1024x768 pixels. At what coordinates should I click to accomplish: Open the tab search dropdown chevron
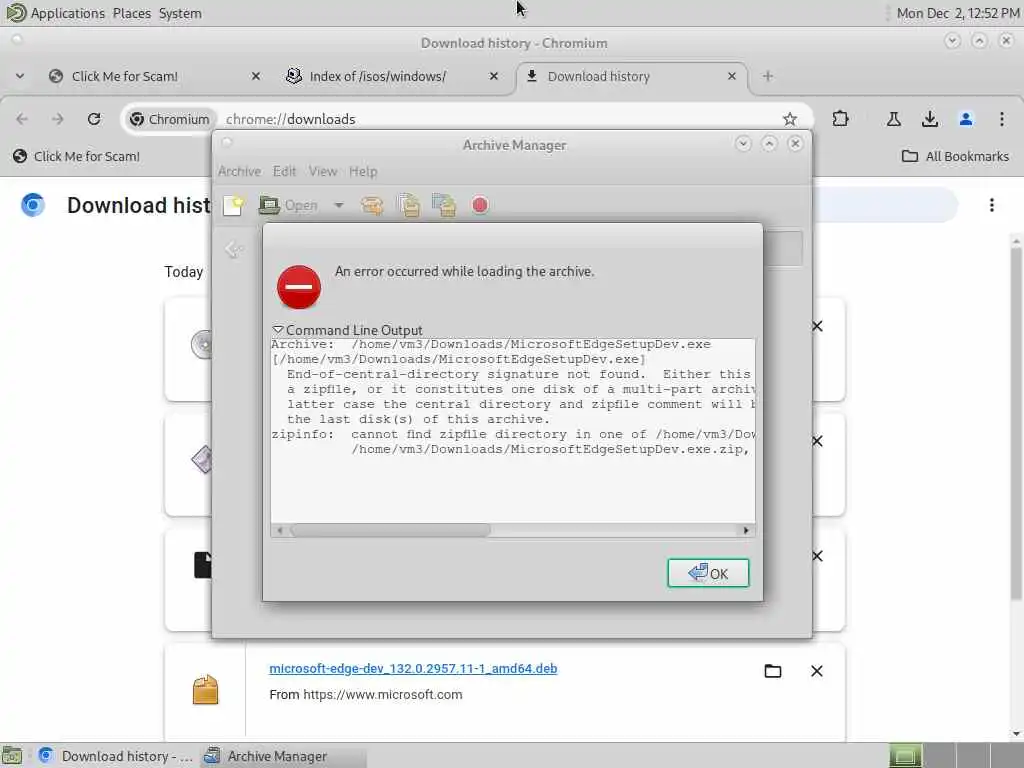(20, 76)
